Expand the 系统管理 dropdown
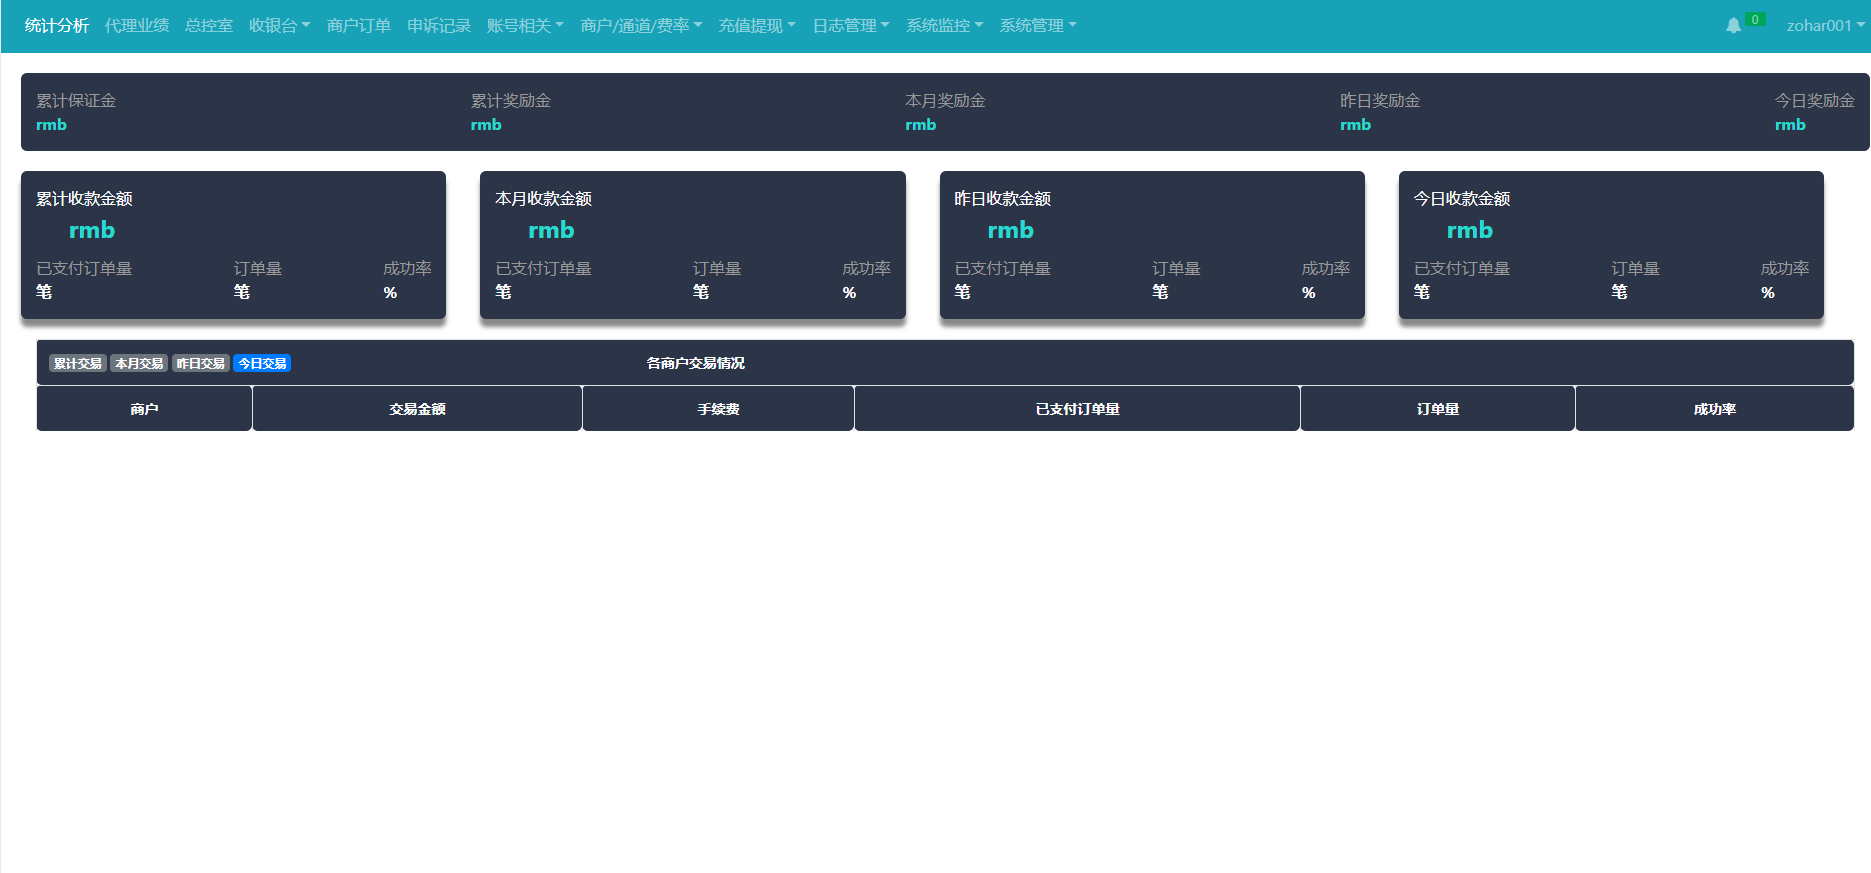The image size is (1871, 873). coord(1038,26)
